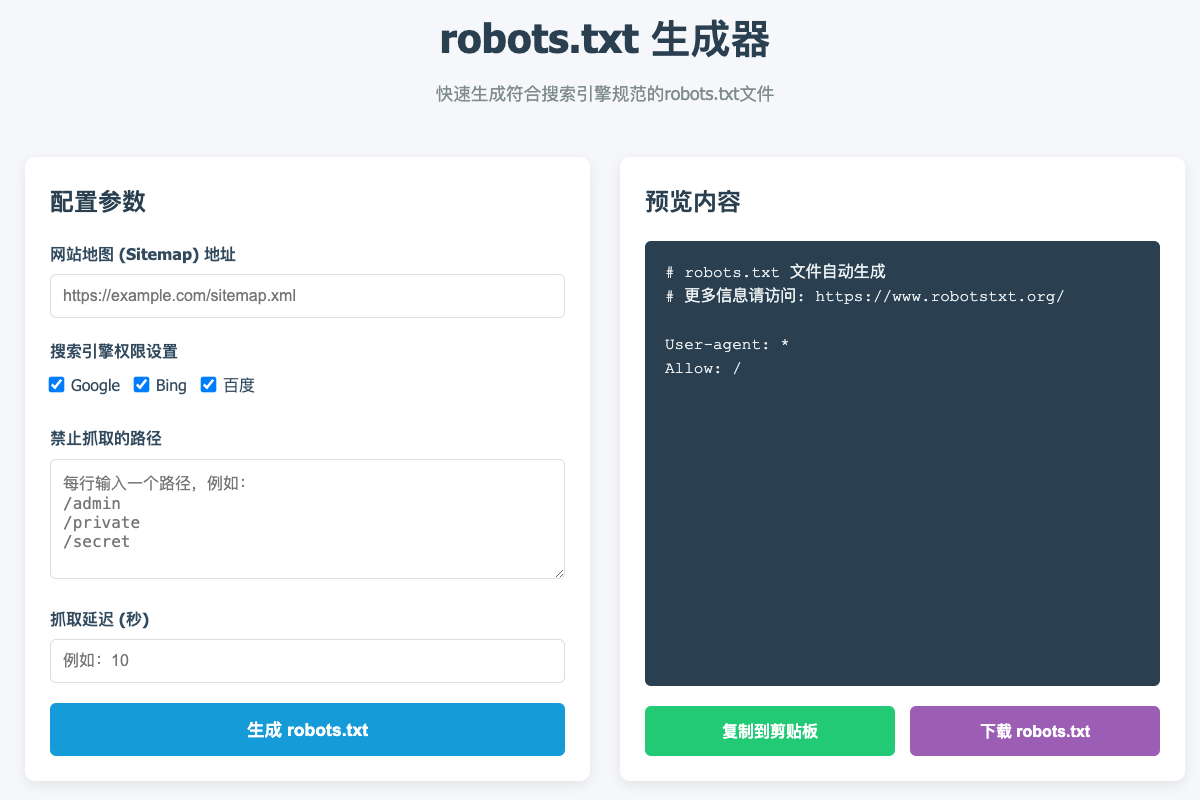Screen dimensions: 1200x800
Task: Toggle the 百度 checkbox
Action: coord(209,385)
